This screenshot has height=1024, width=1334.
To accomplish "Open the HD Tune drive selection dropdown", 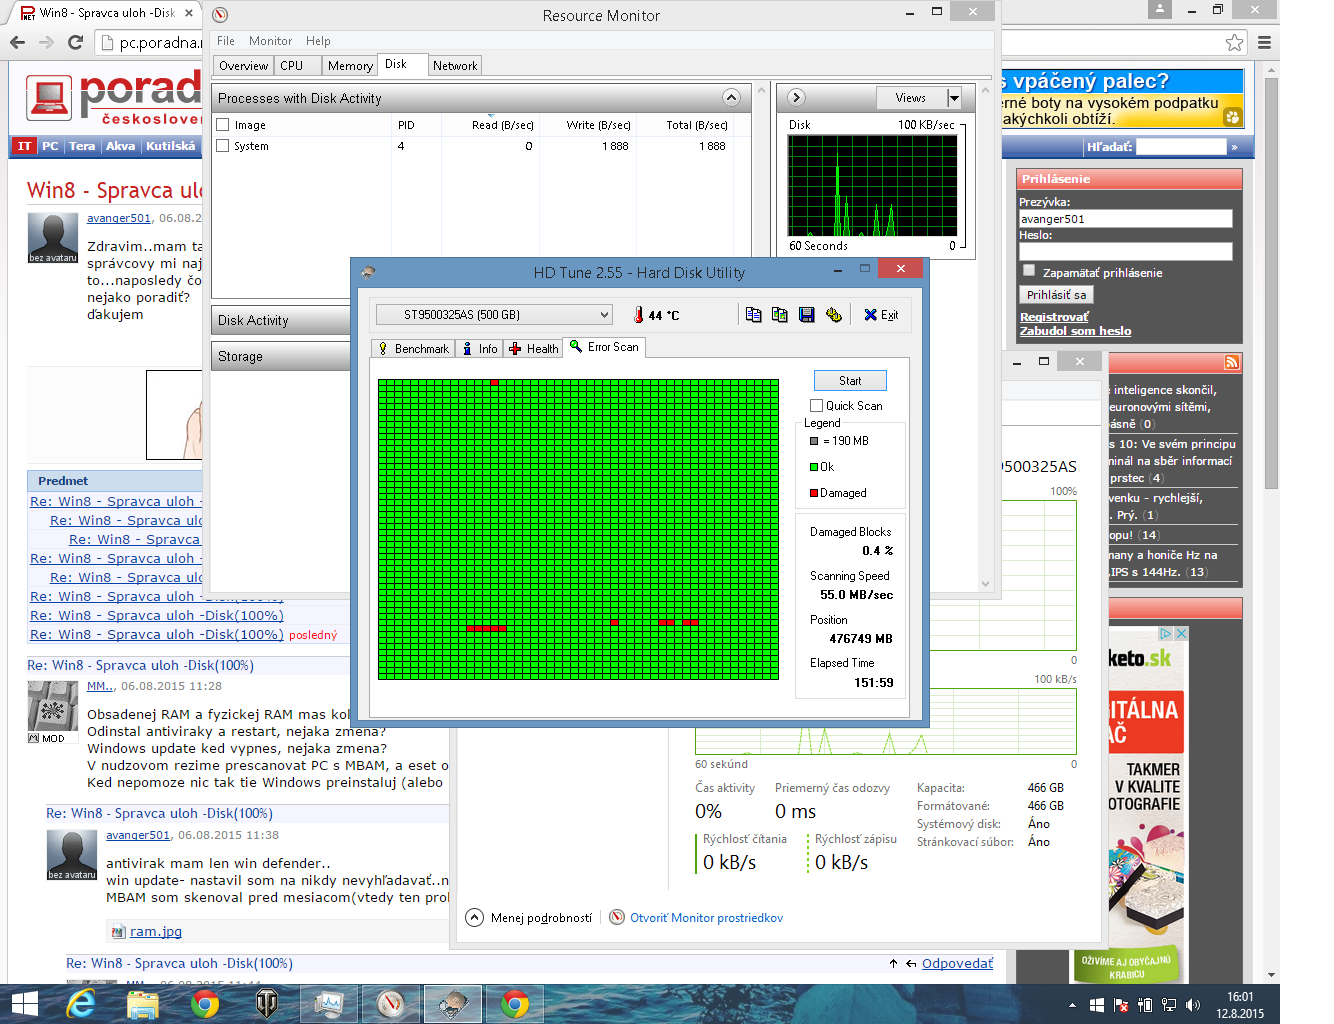I will pos(494,315).
